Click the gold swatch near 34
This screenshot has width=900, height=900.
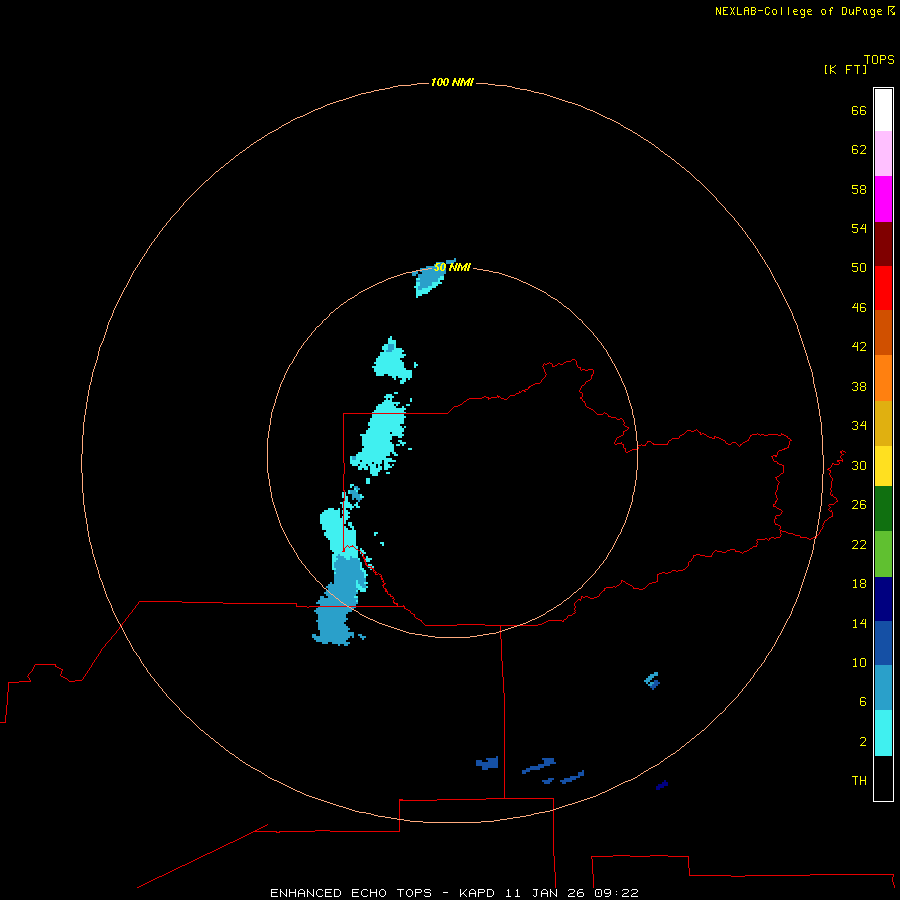tap(883, 423)
